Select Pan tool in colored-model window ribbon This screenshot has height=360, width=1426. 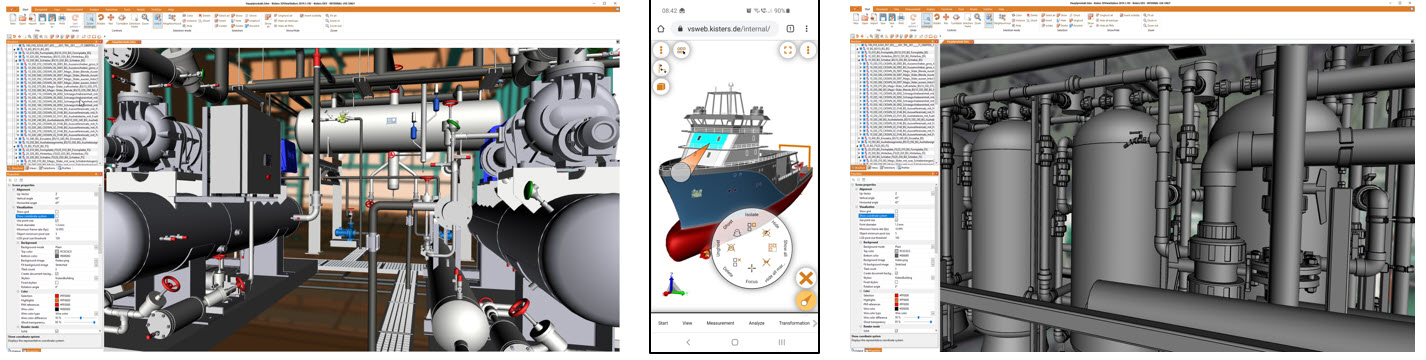pyautogui.click(x=111, y=19)
